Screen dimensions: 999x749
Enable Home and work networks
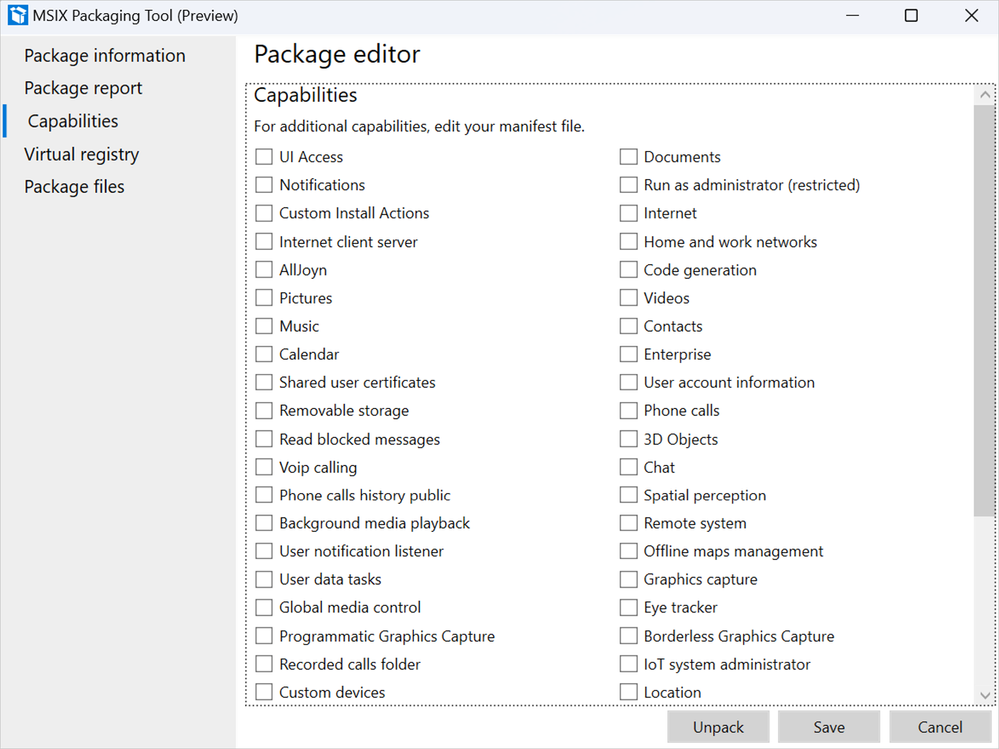pos(628,241)
